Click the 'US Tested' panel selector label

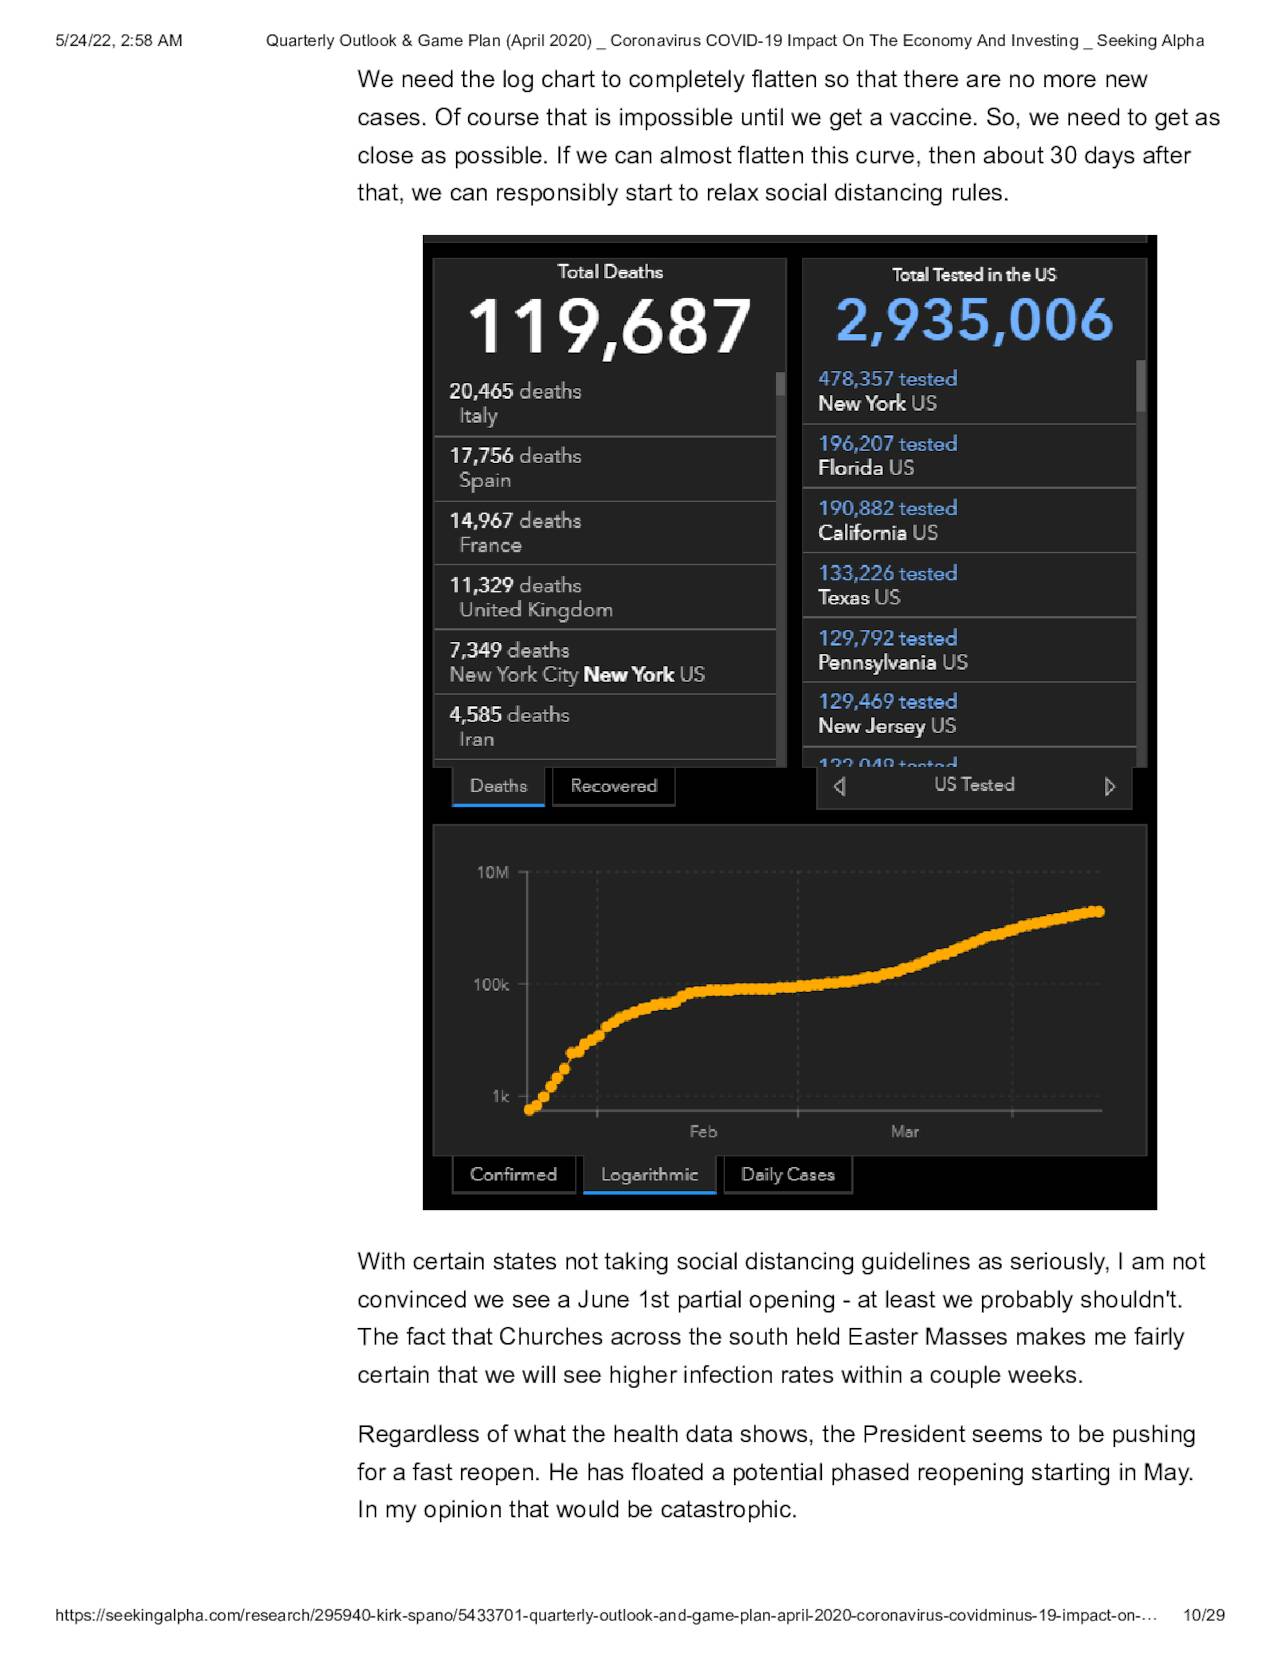click(974, 785)
